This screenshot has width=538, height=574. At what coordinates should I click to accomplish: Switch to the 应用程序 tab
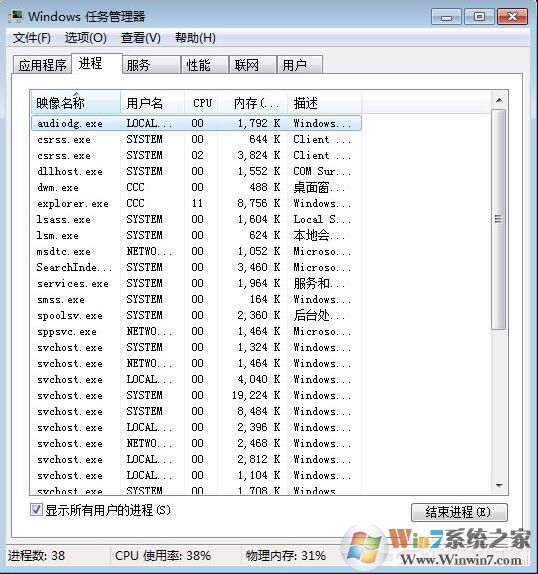click(42, 65)
